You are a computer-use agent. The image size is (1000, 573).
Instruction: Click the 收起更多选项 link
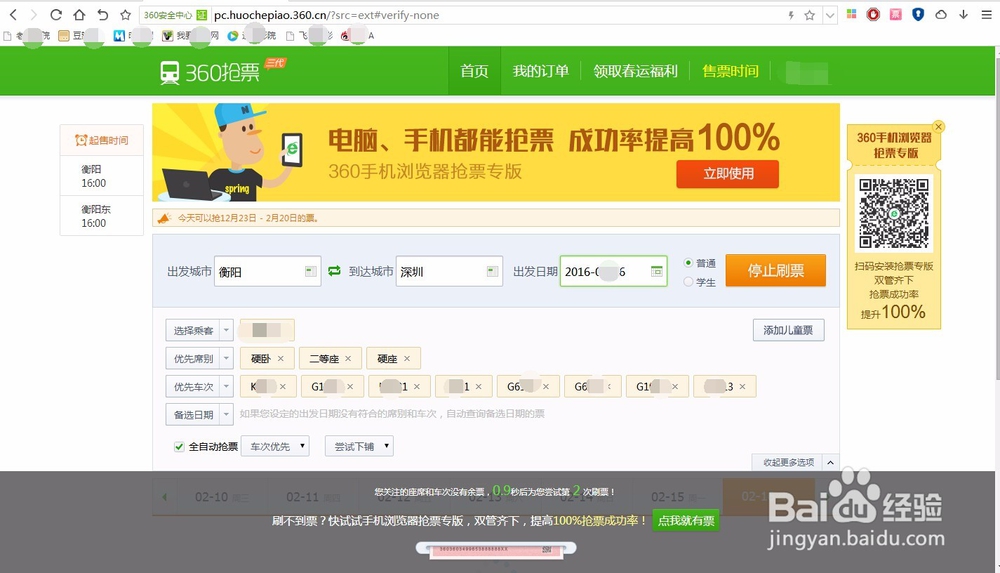pyautogui.click(x=789, y=462)
